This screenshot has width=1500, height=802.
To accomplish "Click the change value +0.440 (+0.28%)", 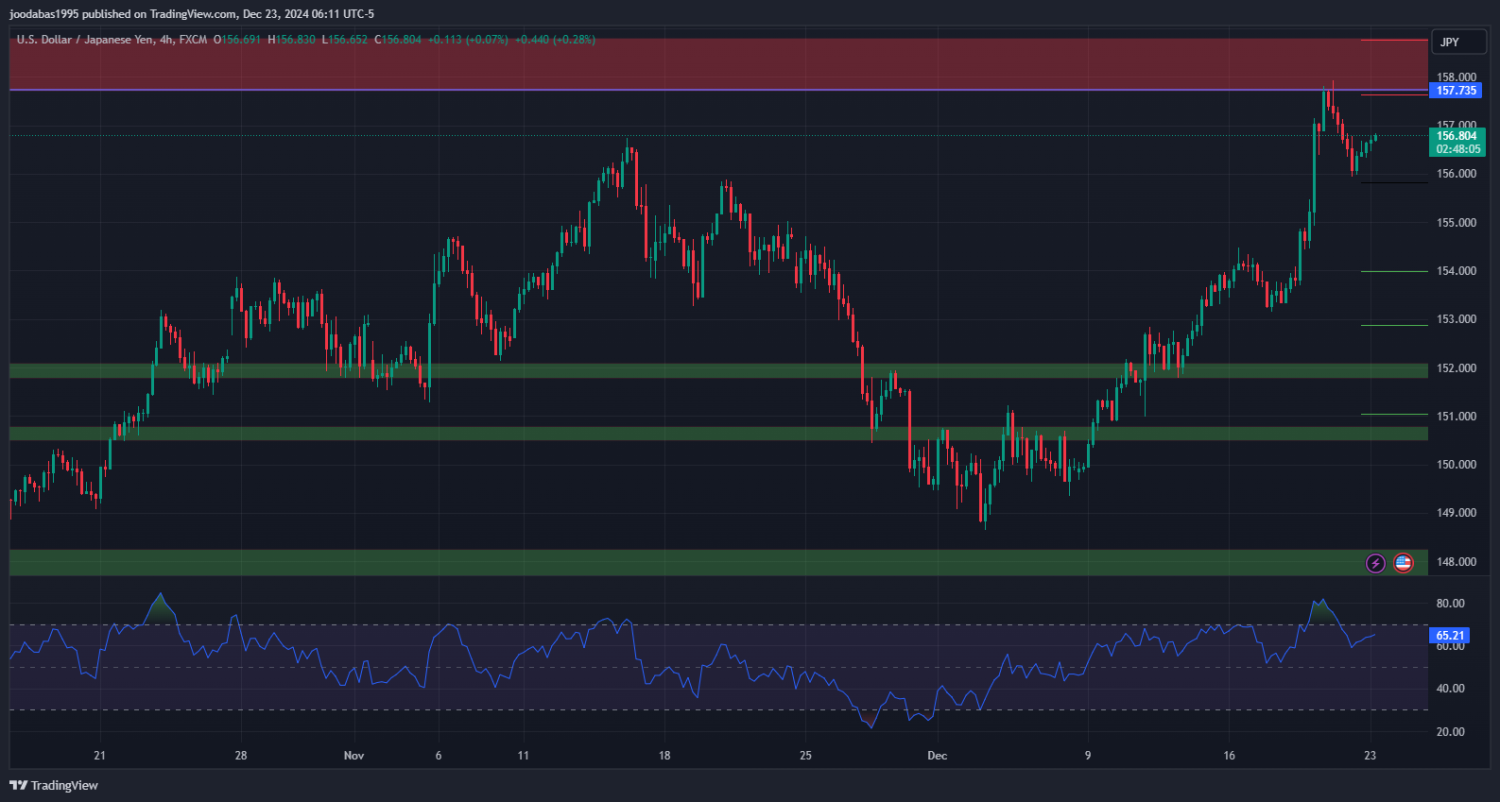I will pos(555,39).
